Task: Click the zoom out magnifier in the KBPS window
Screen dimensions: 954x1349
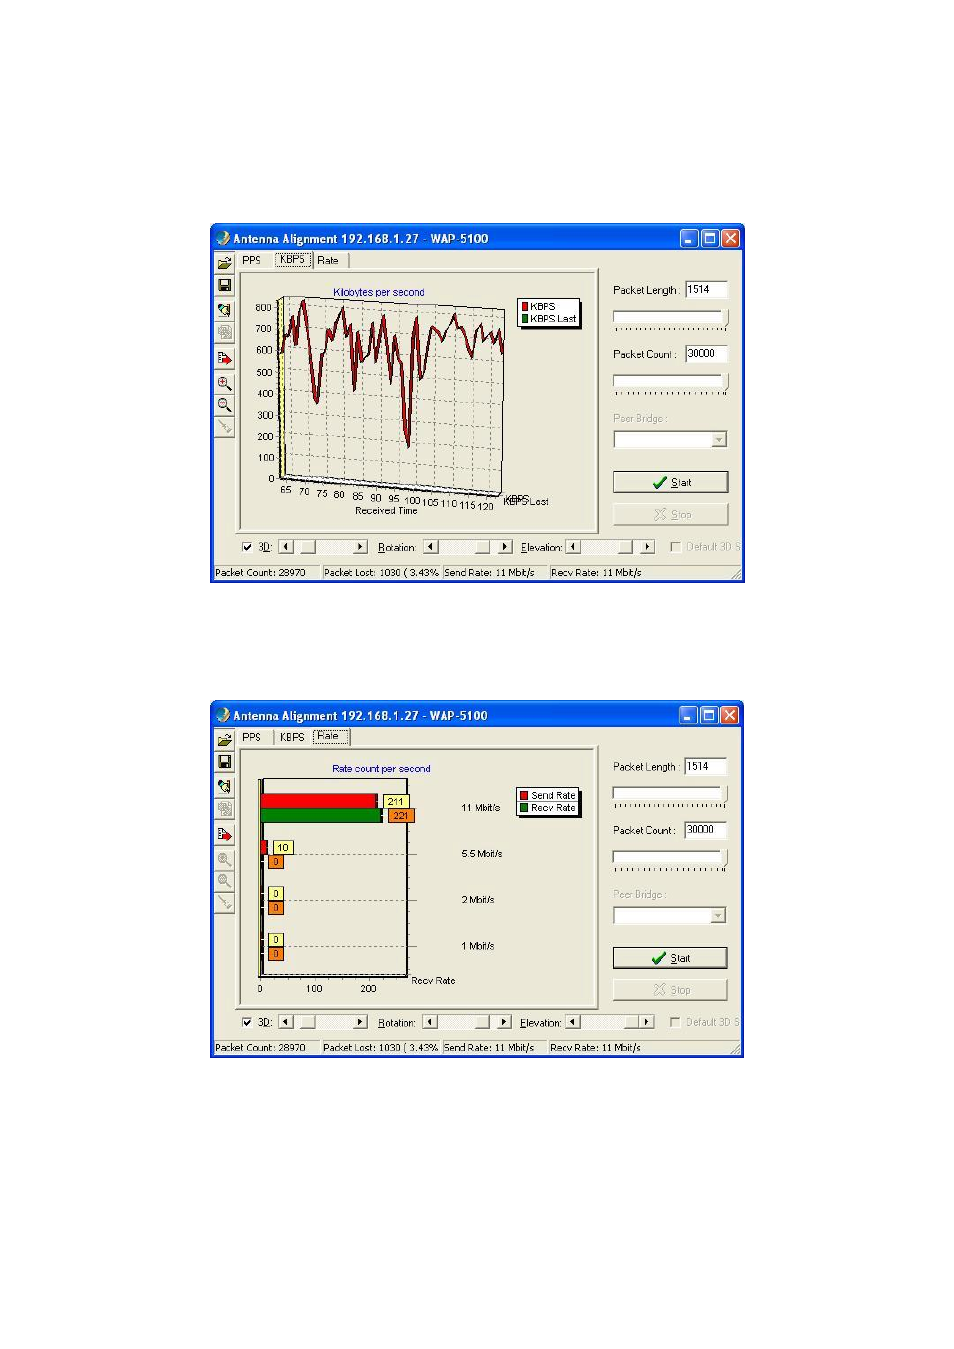Action: (224, 405)
